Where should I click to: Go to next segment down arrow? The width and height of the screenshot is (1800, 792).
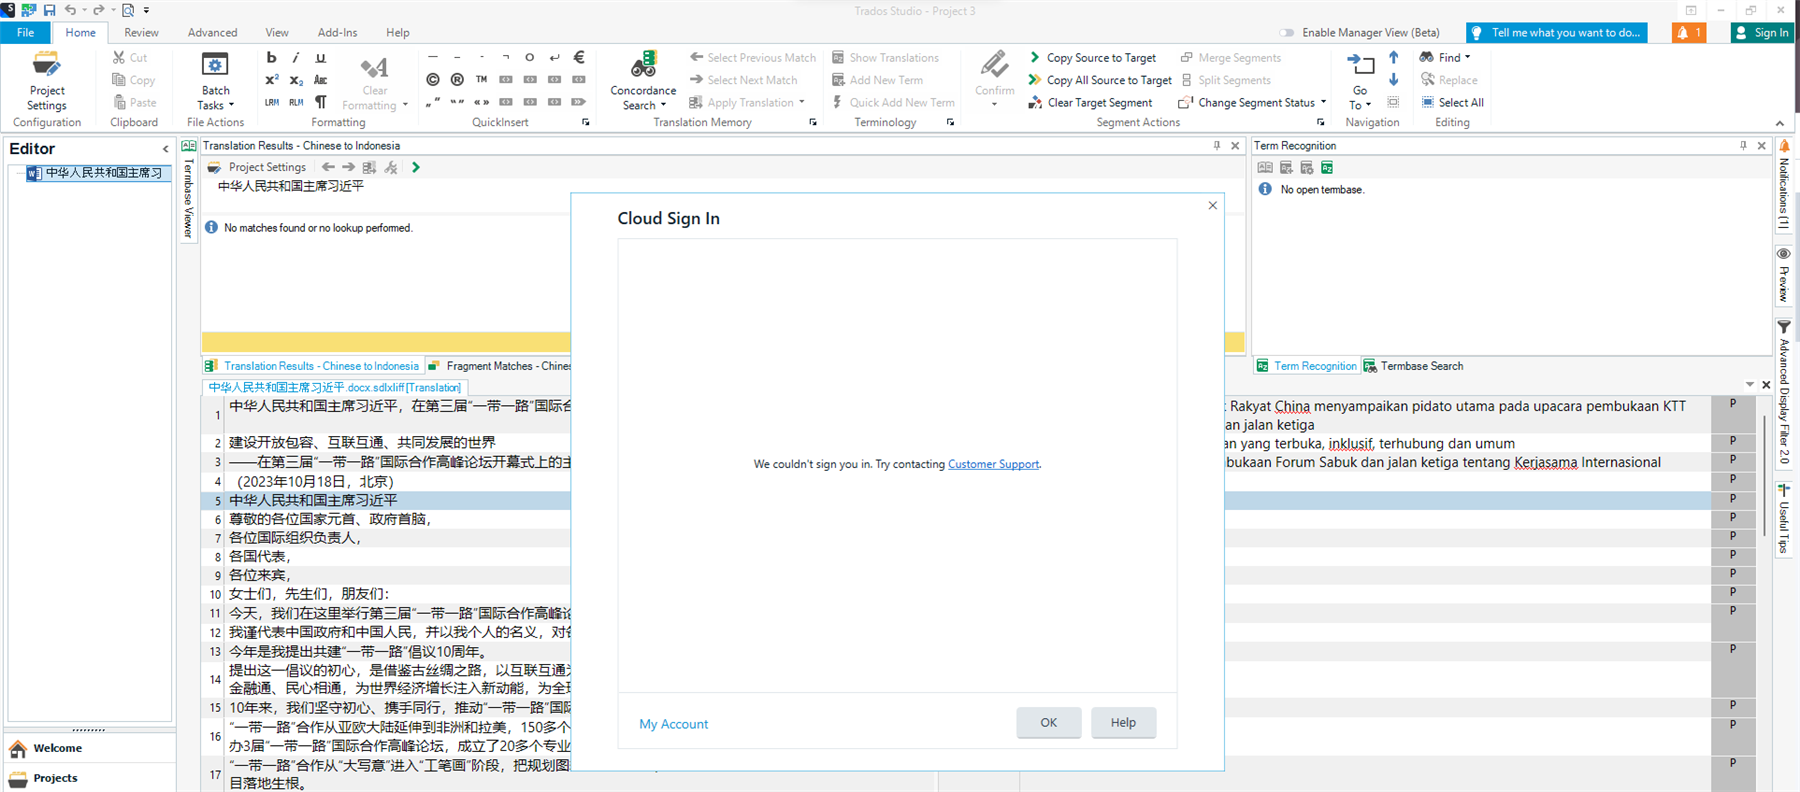coord(1393,80)
